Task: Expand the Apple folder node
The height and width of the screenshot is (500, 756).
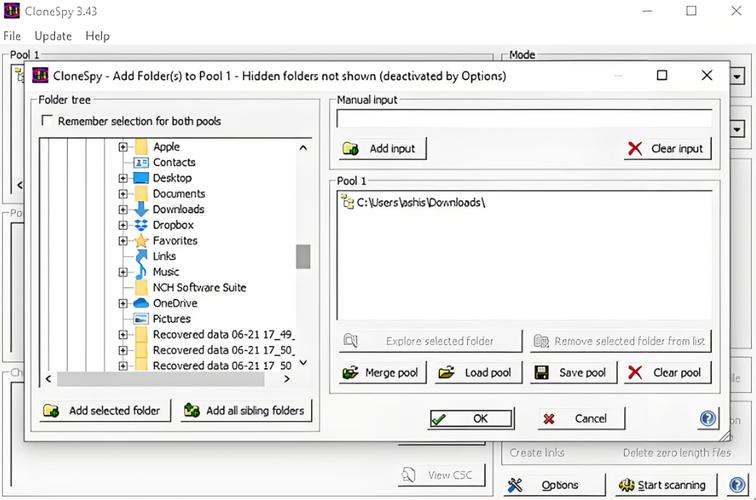Action: click(x=123, y=147)
